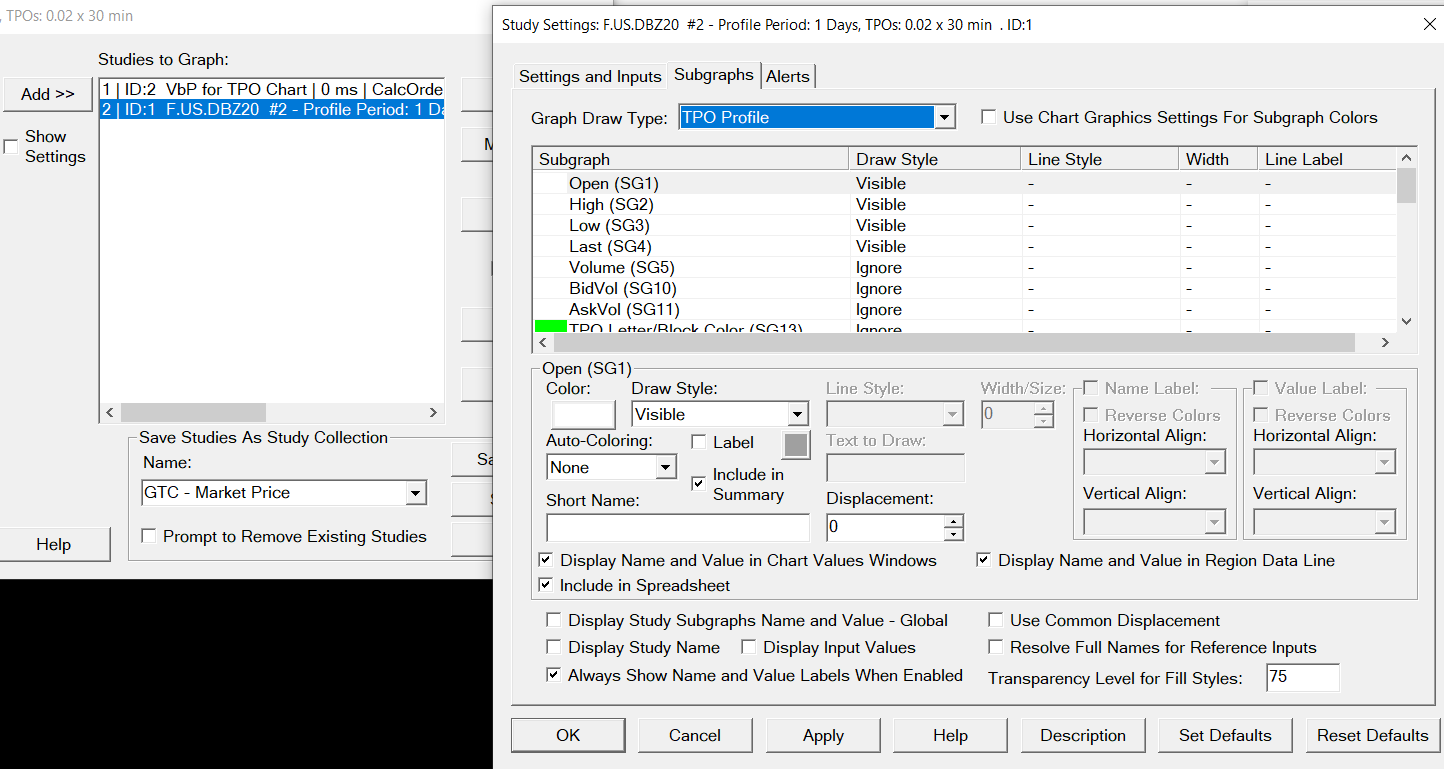Click the subgraph list scroll-right arrow
This screenshot has height=769, width=1444.
tap(1385, 342)
